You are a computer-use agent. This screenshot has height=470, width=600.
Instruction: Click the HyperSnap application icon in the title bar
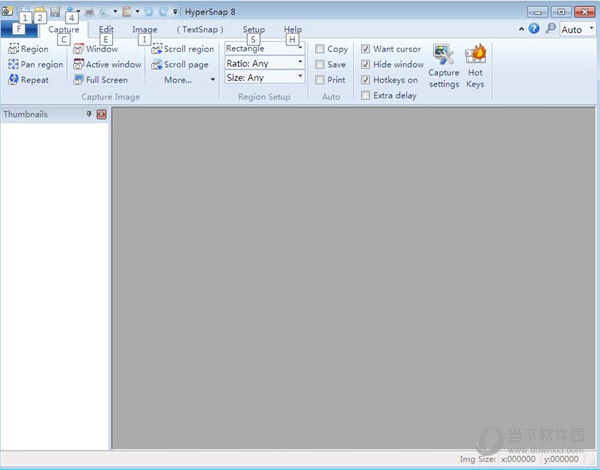[7, 11]
